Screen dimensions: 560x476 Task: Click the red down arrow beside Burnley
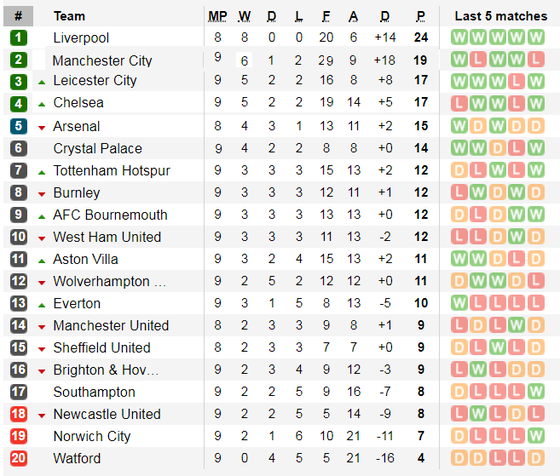[42, 195]
